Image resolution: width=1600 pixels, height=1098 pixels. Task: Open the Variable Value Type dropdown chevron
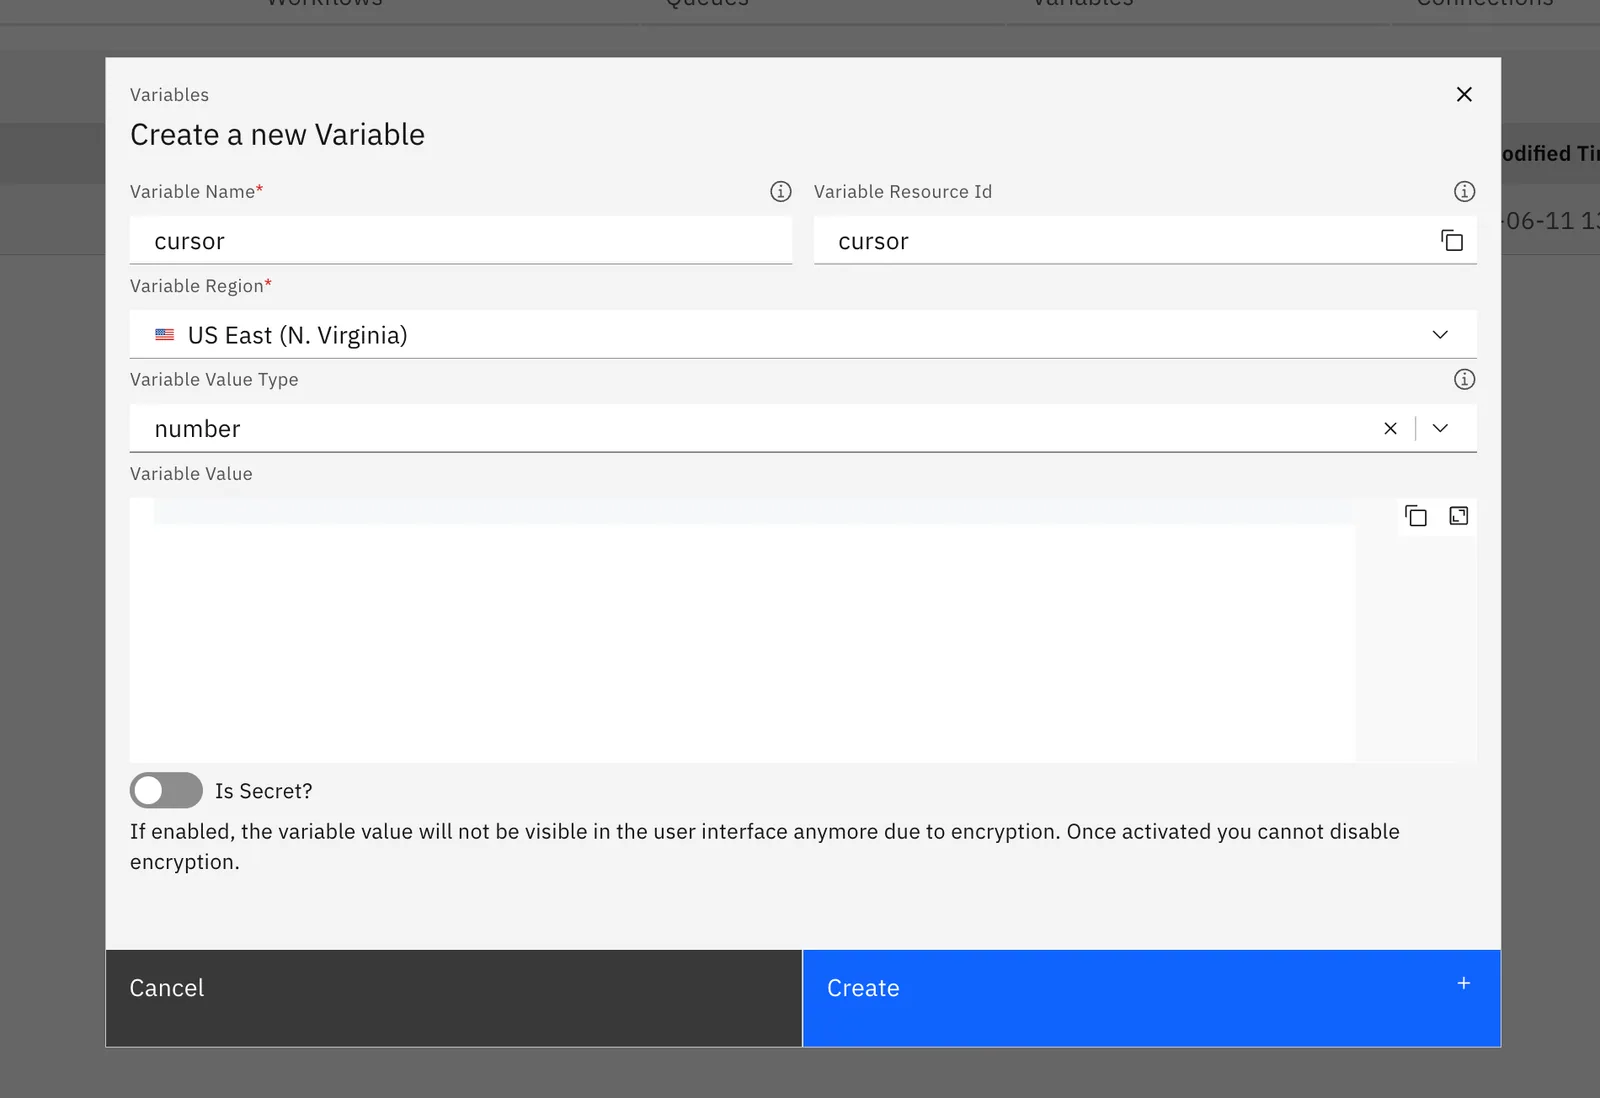point(1440,428)
